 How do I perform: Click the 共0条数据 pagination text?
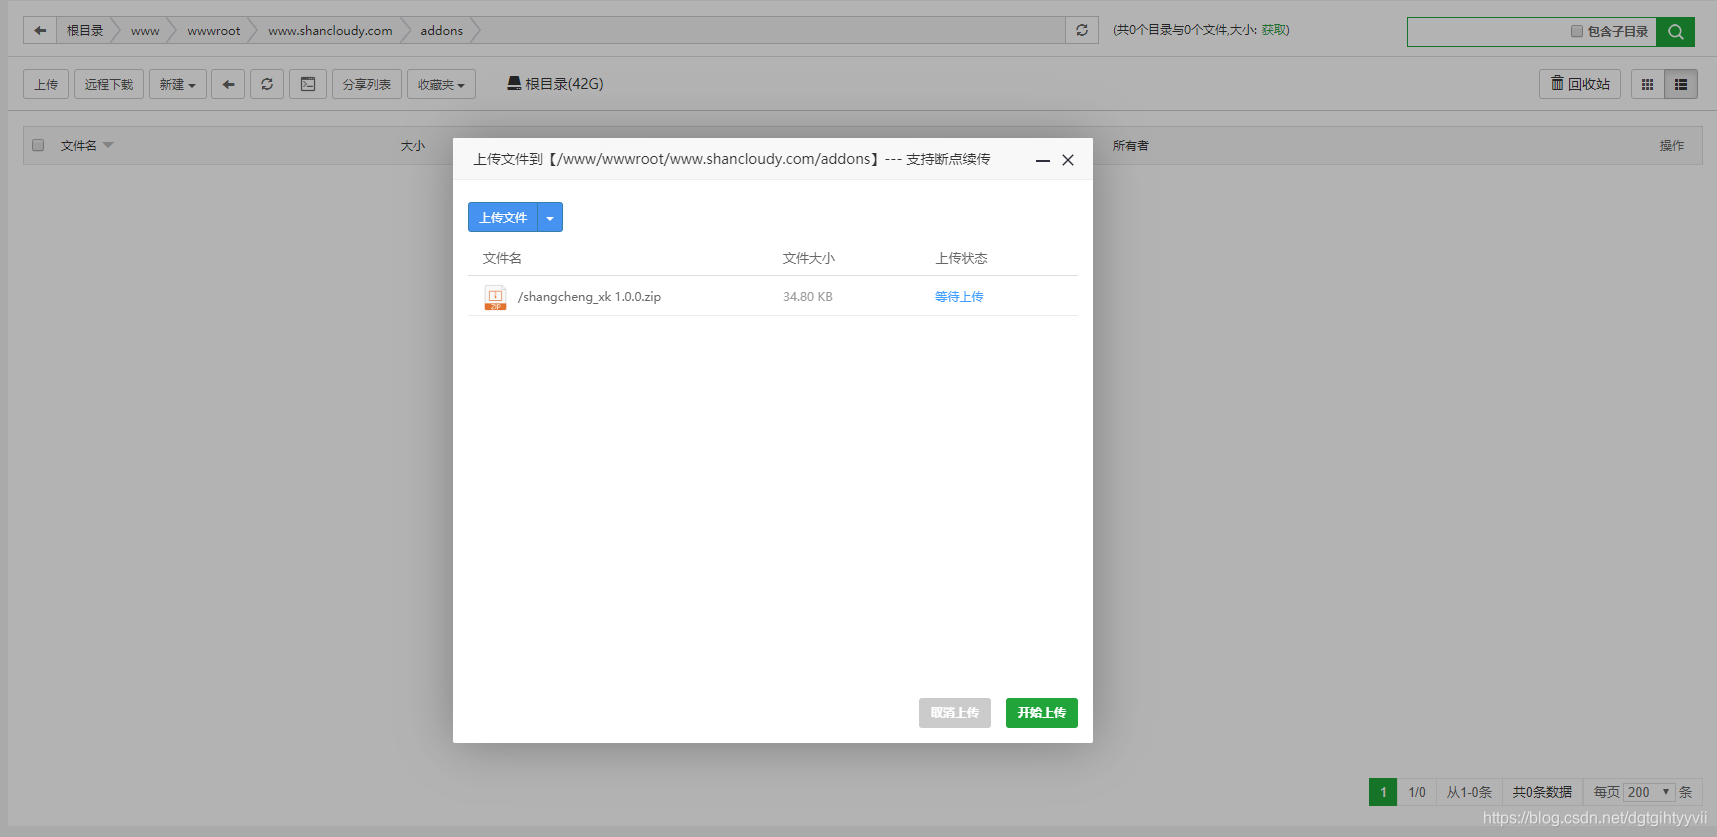tap(1542, 792)
